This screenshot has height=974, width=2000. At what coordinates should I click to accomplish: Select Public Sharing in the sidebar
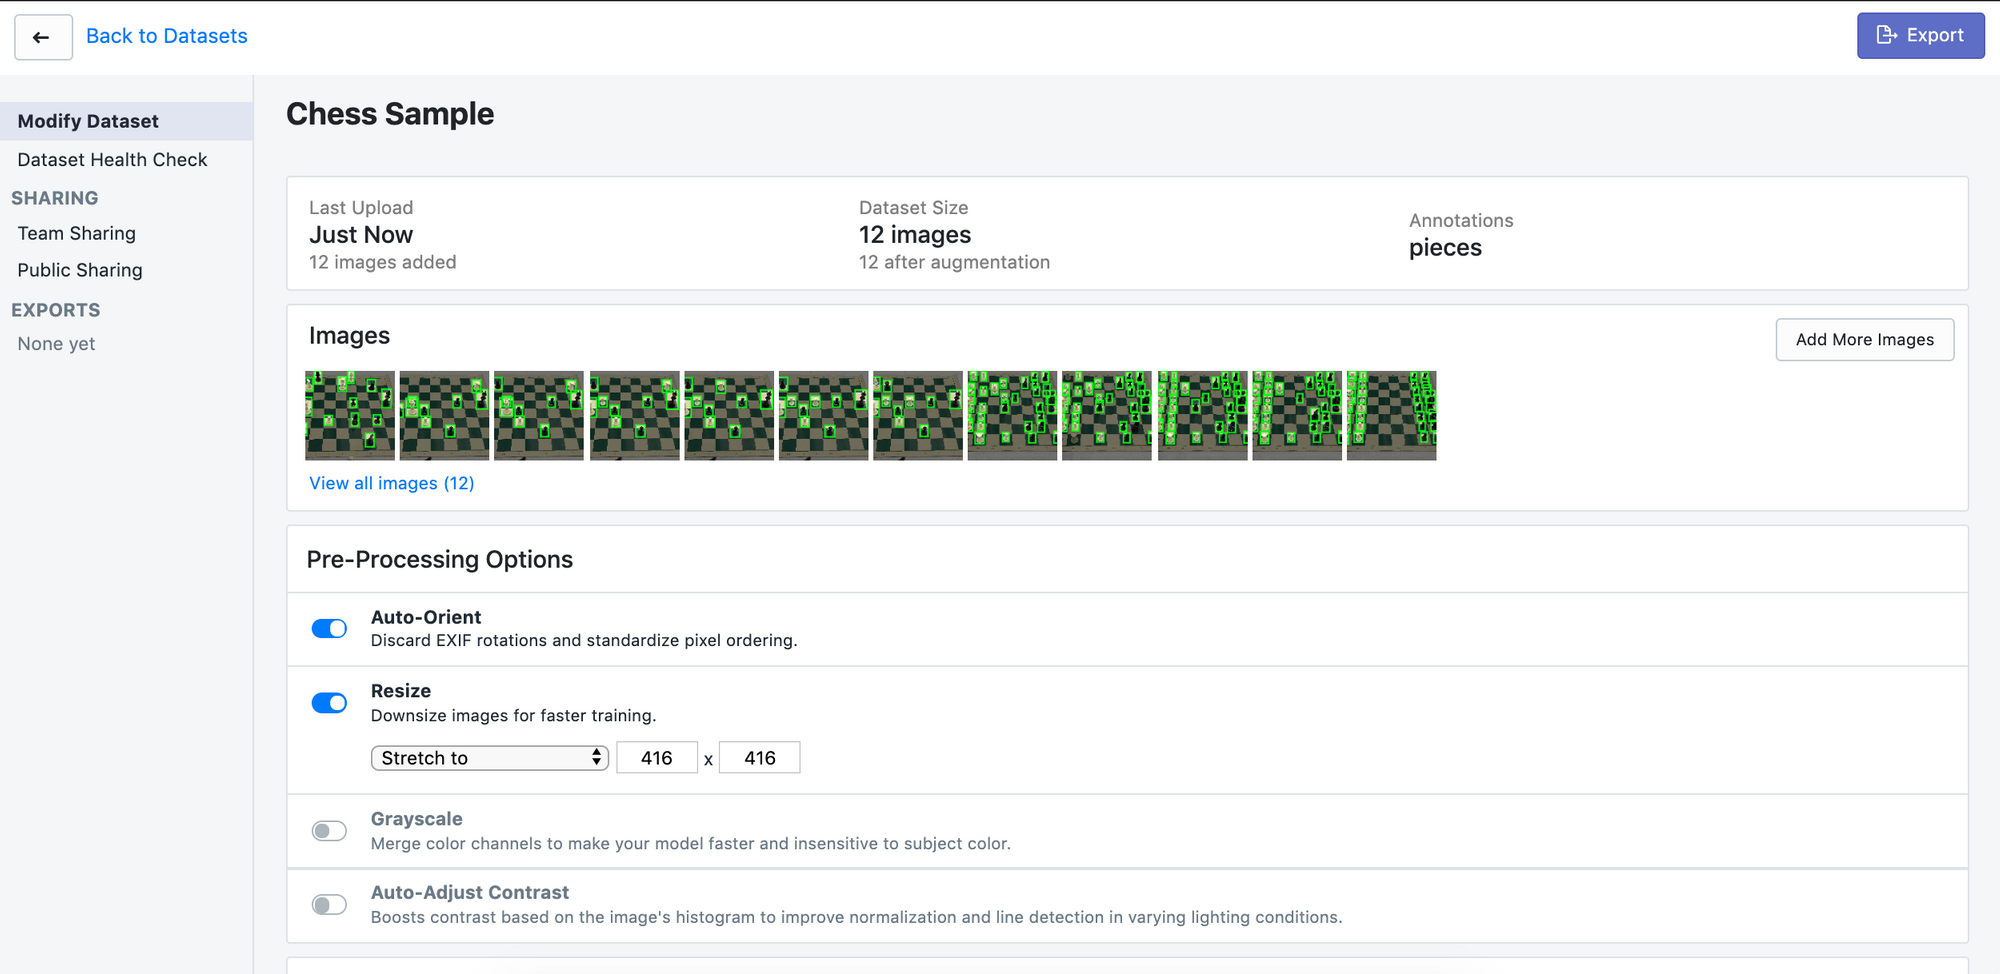click(79, 270)
